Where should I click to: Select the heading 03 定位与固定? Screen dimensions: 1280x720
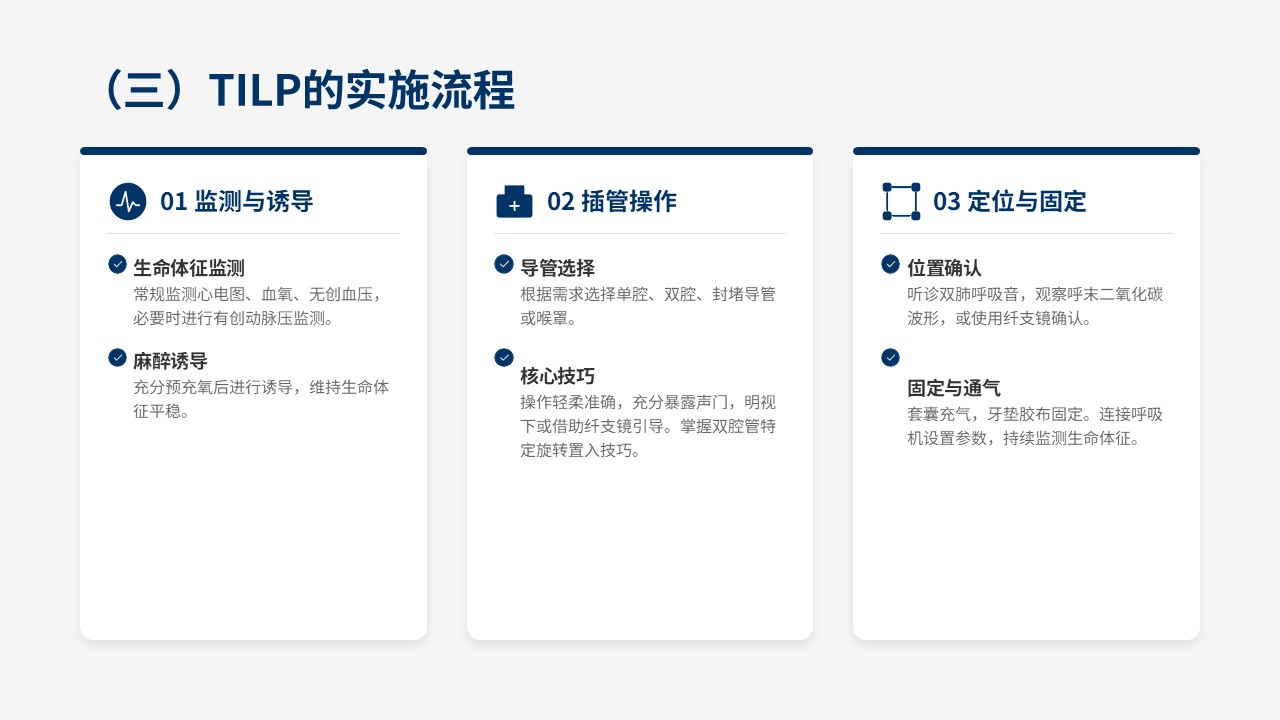[1009, 201]
